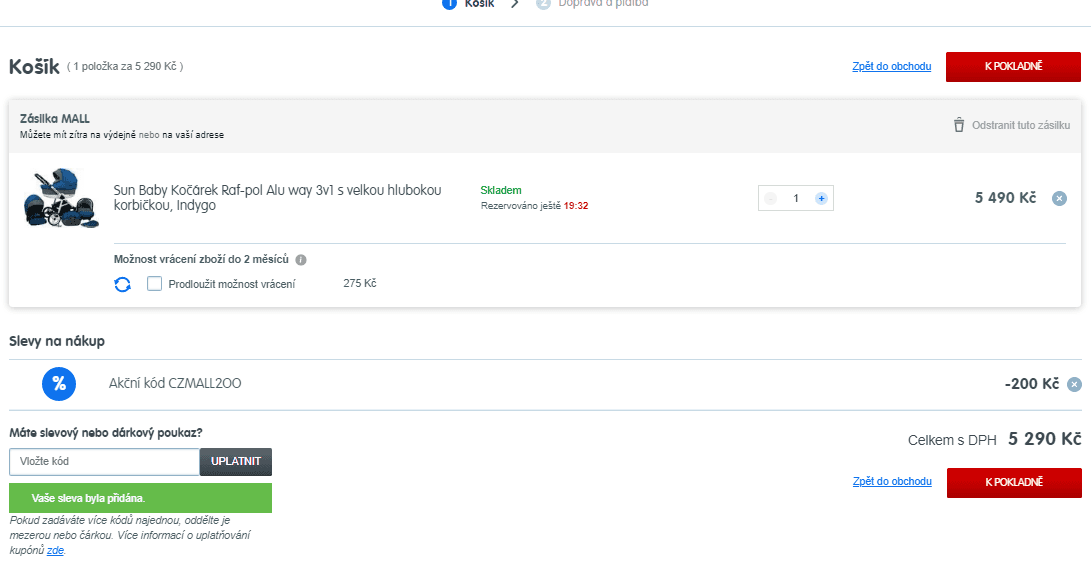
Task: Click the 5 490 Kč item price
Action: coord(1005,198)
